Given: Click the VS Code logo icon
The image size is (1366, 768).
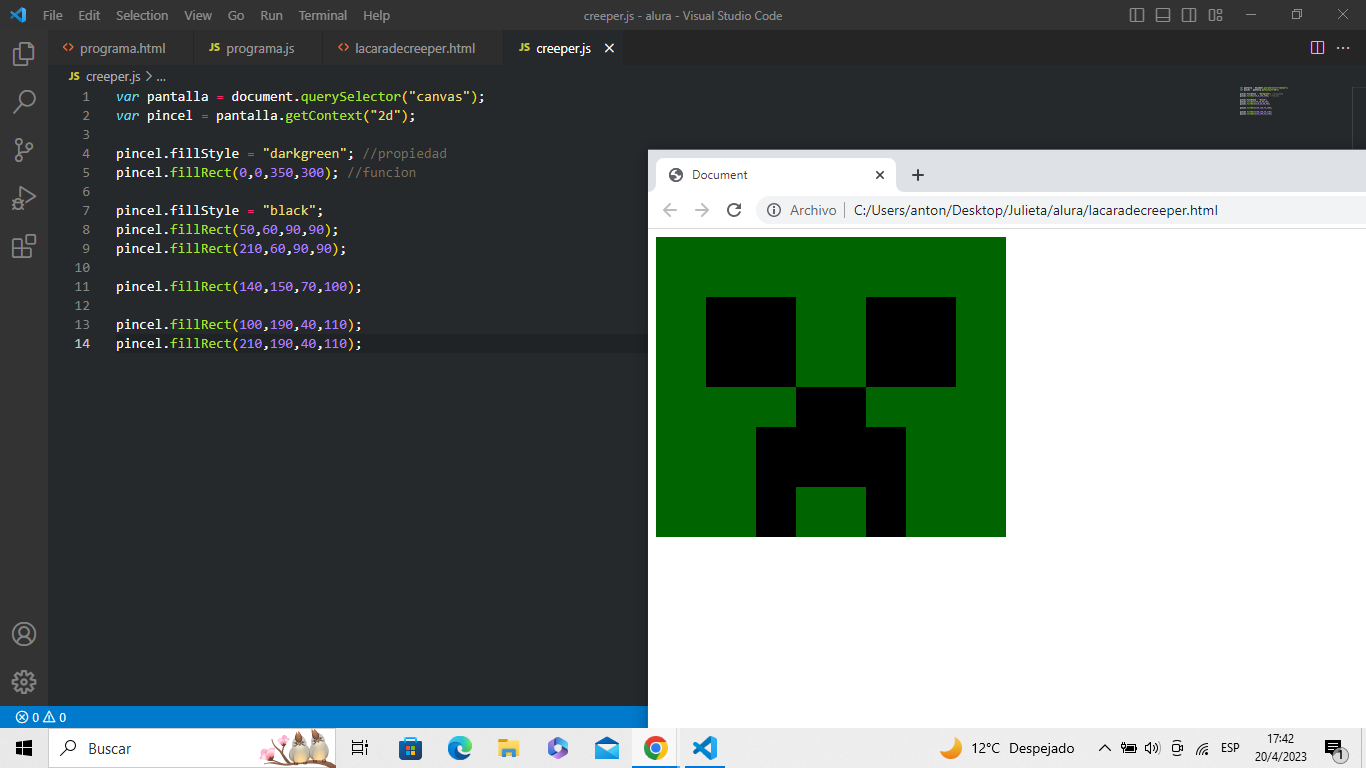Looking at the screenshot, I should click(18, 15).
